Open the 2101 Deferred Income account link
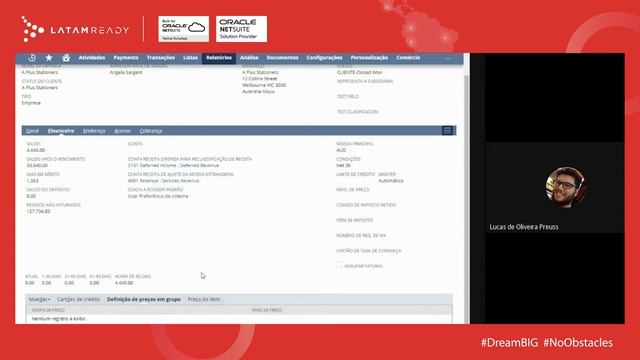This screenshot has width=640, height=360. [x=173, y=165]
